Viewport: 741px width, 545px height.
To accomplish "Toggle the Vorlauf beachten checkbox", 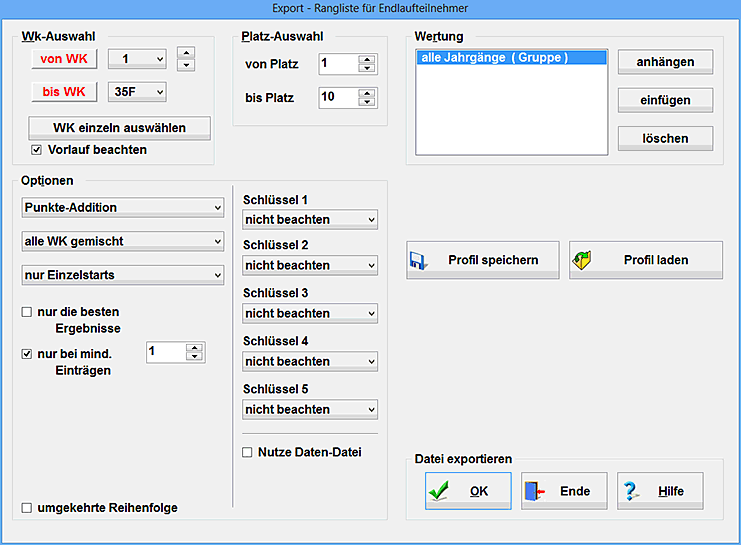I will [37, 150].
